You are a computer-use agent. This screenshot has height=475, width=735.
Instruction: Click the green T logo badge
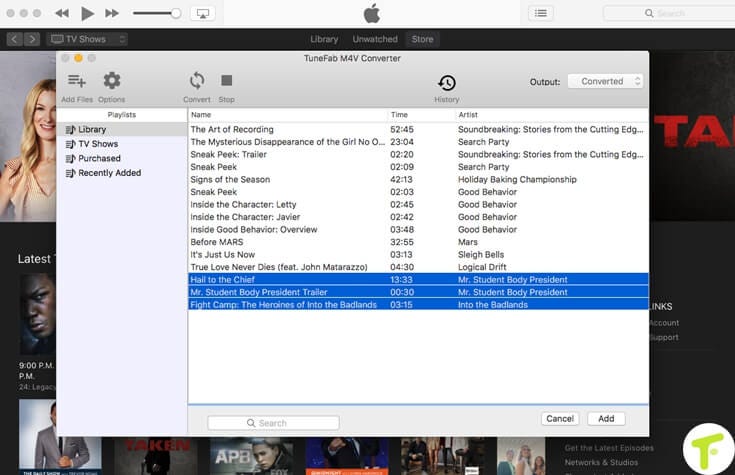[709, 449]
